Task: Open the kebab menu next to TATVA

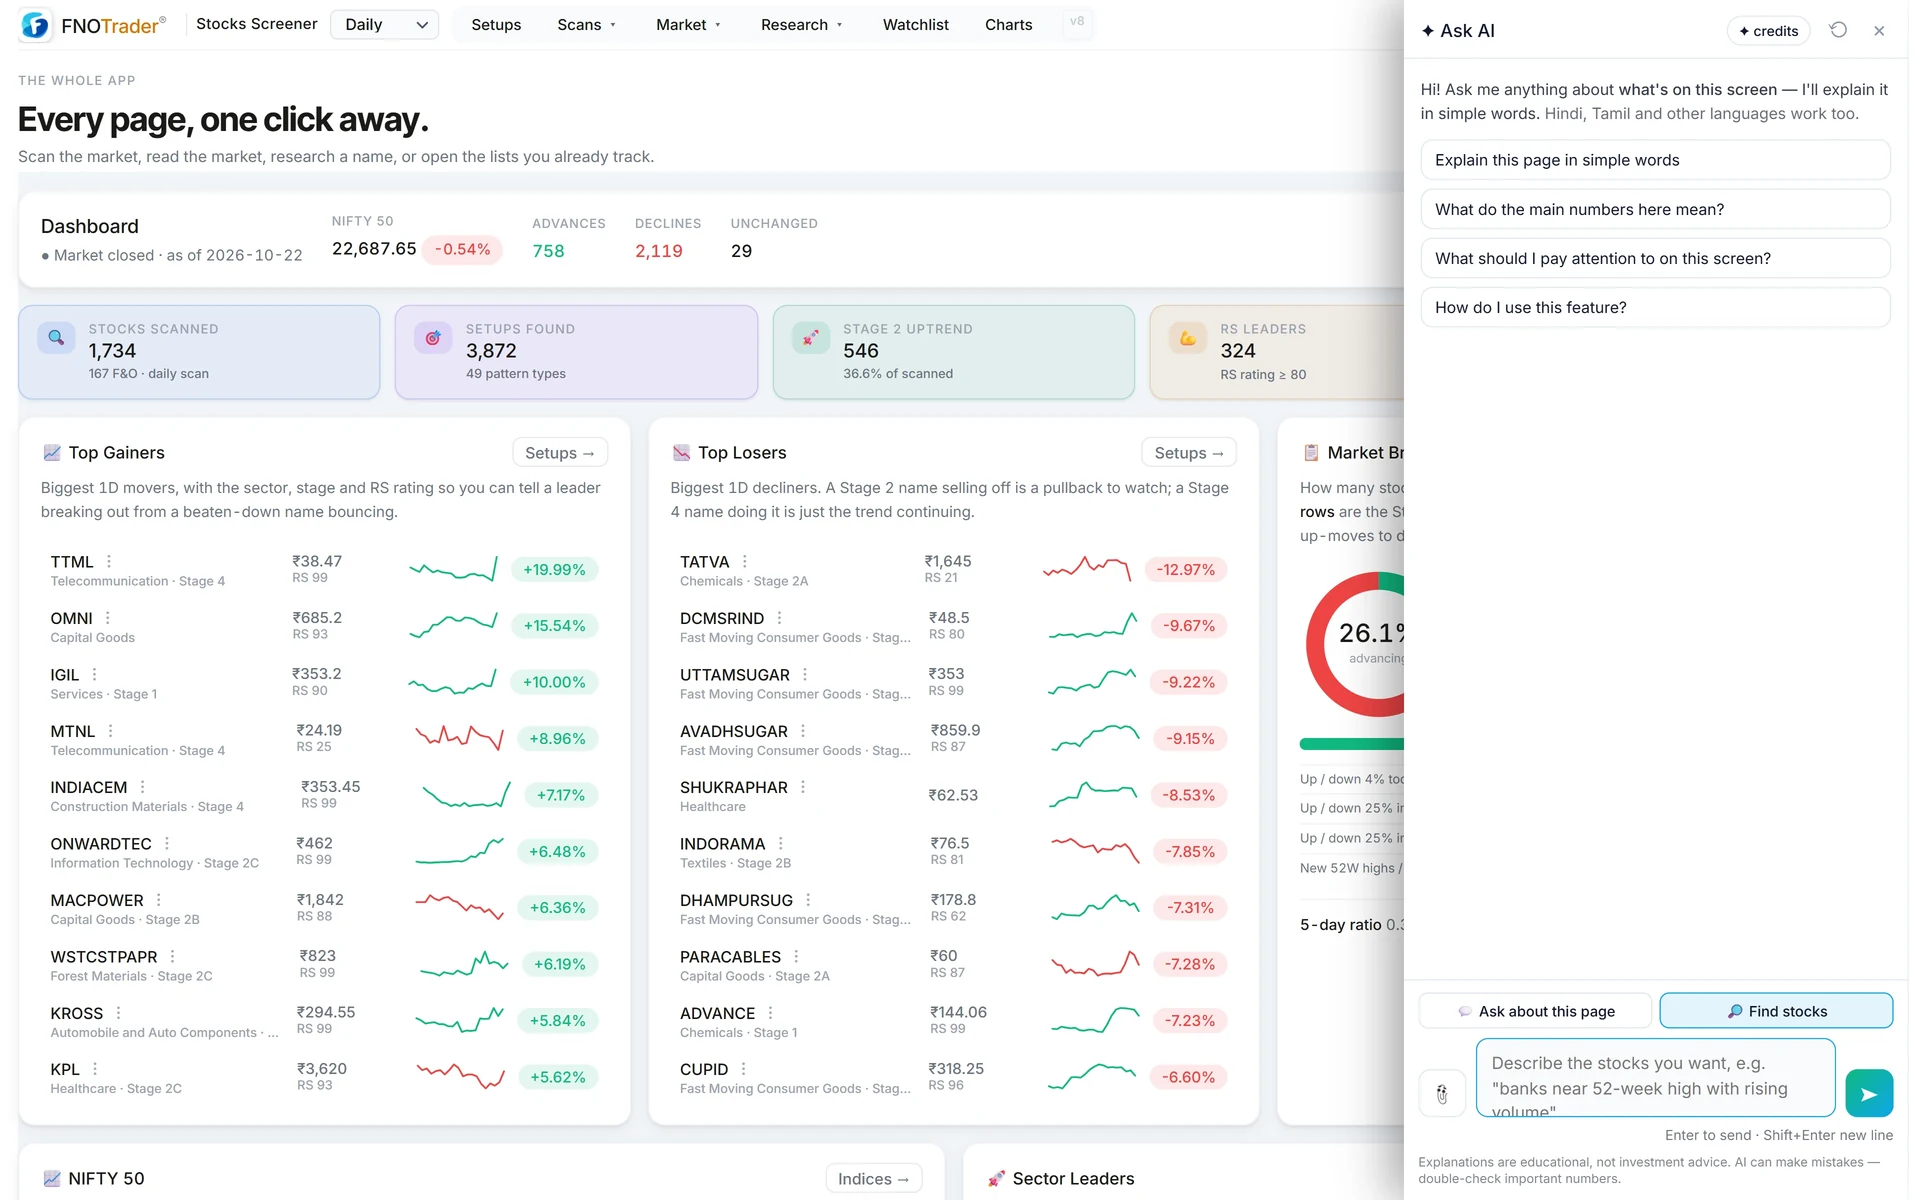Action: tap(745, 562)
